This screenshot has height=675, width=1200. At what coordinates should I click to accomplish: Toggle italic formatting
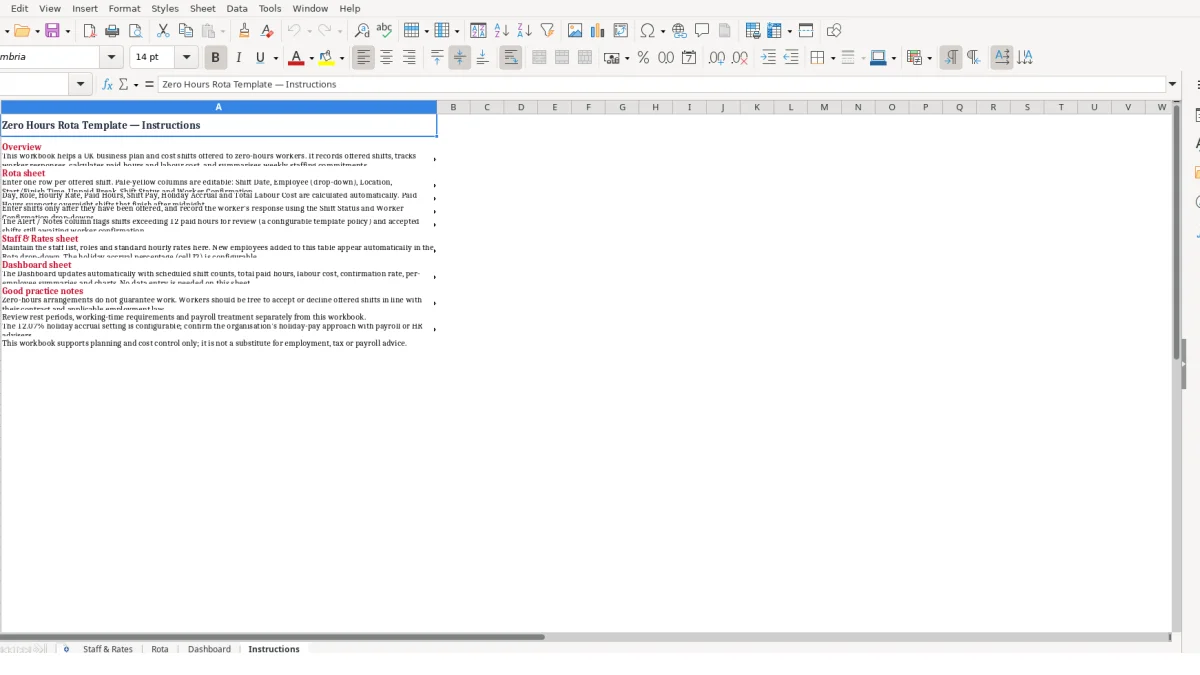[x=238, y=58]
